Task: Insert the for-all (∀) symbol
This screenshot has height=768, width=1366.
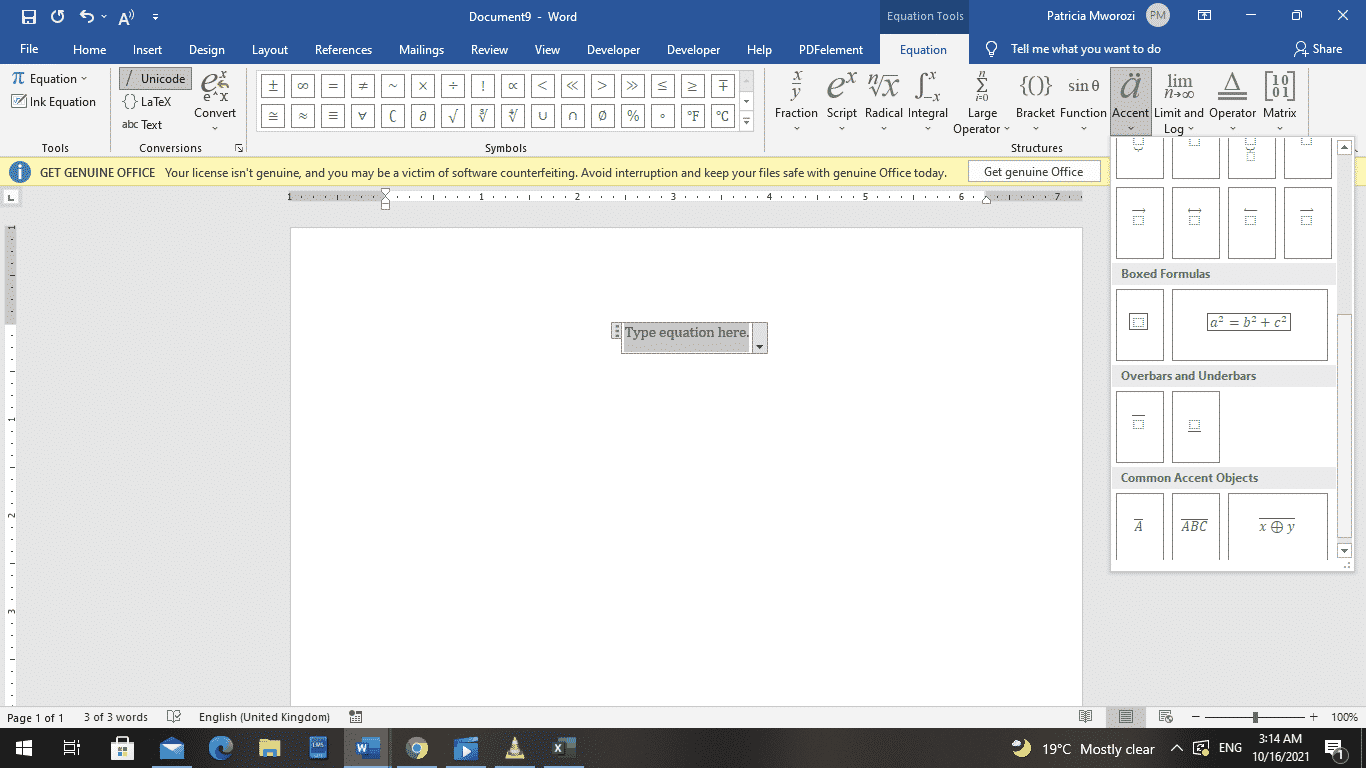Action: pyautogui.click(x=363, y=116)
